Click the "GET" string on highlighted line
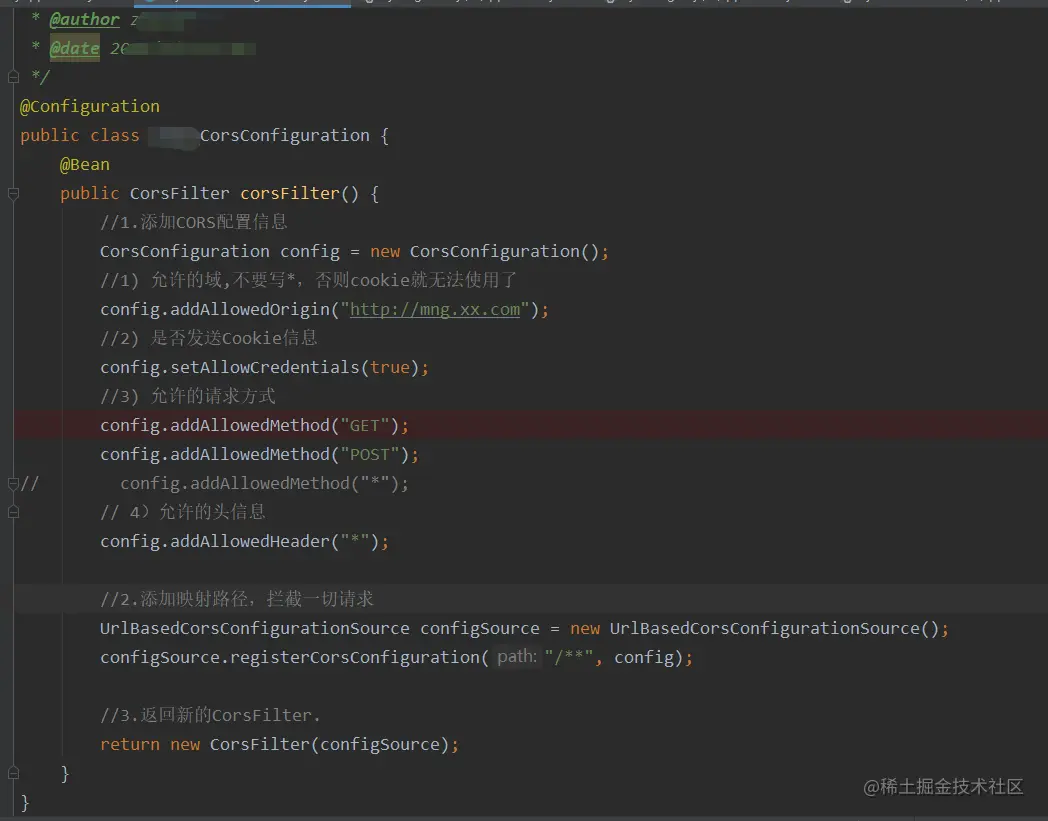Viewport: 1048px width, 821px height. (x=365, y=426)
